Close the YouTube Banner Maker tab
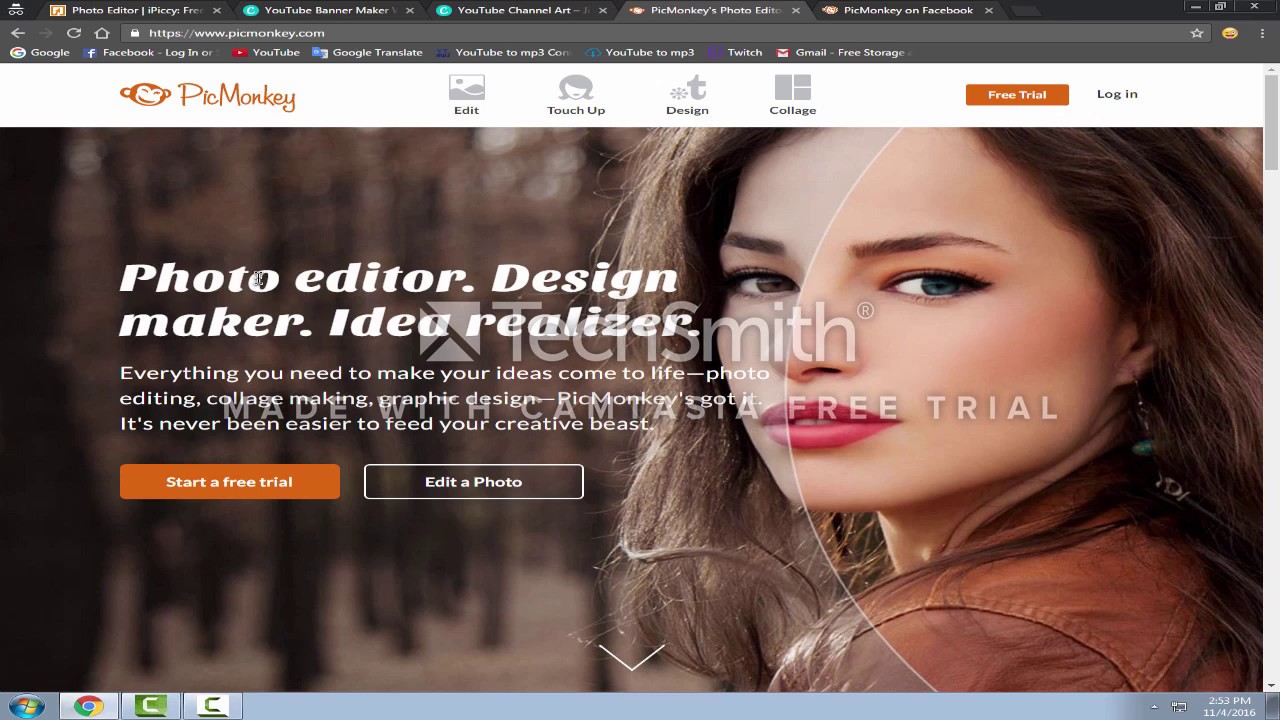1280x720 pixels. tap(409, 10)
